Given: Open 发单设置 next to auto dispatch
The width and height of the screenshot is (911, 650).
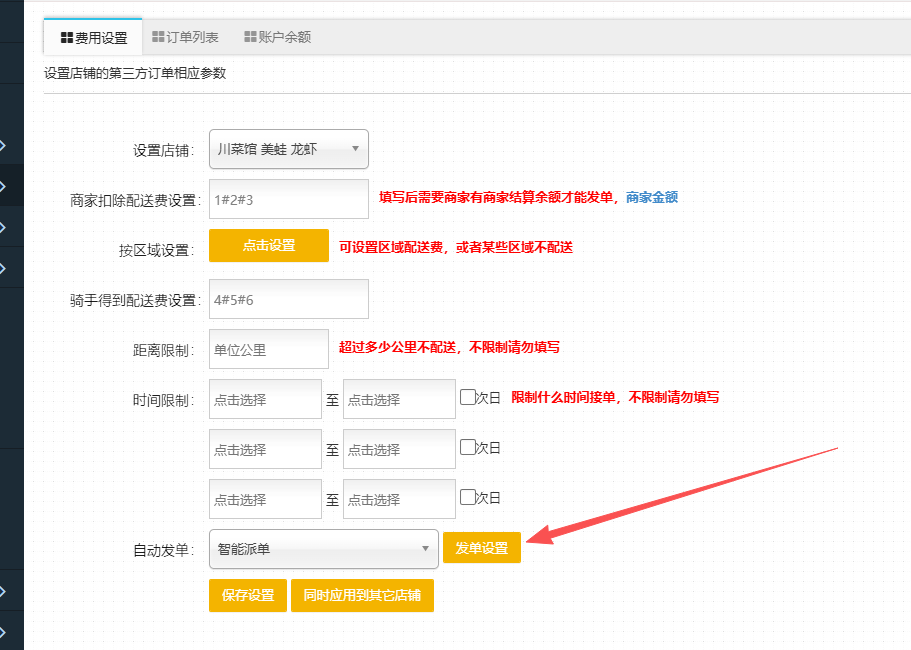Looking at the screenshot, I should coord(481,548).
